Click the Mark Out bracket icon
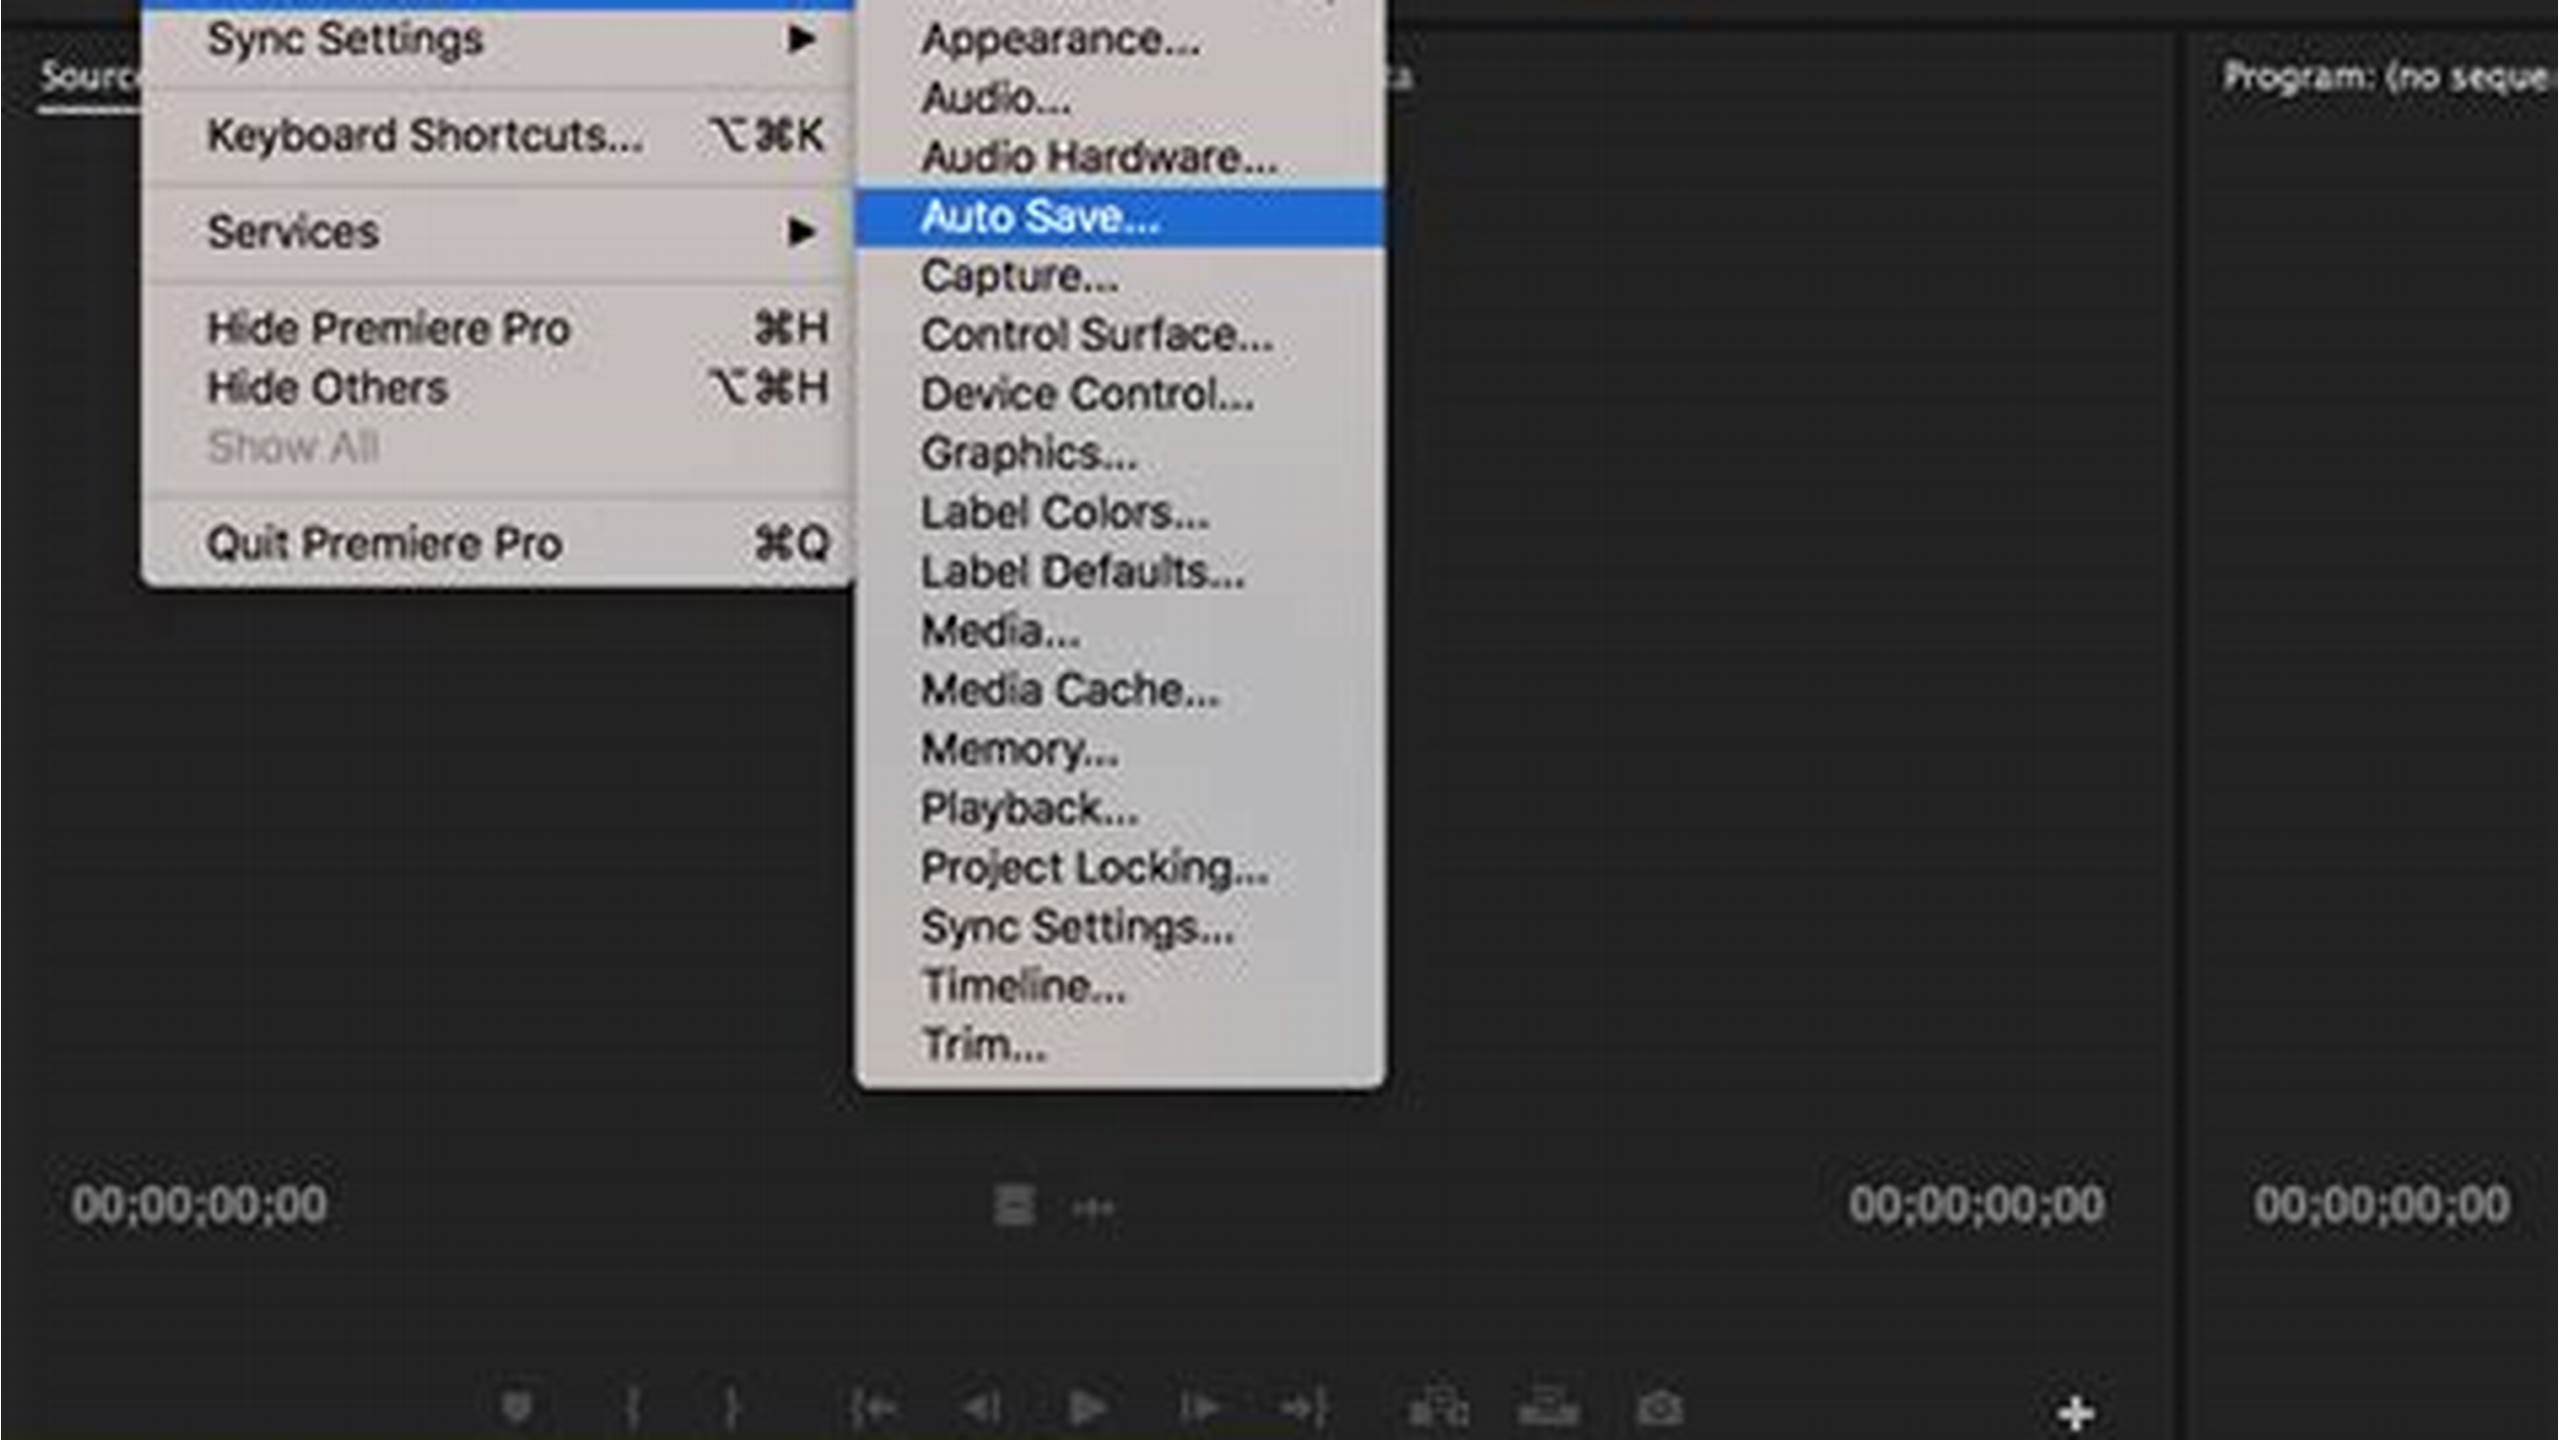This screenshot has width=2560, height=1440. pos(733,1408)
